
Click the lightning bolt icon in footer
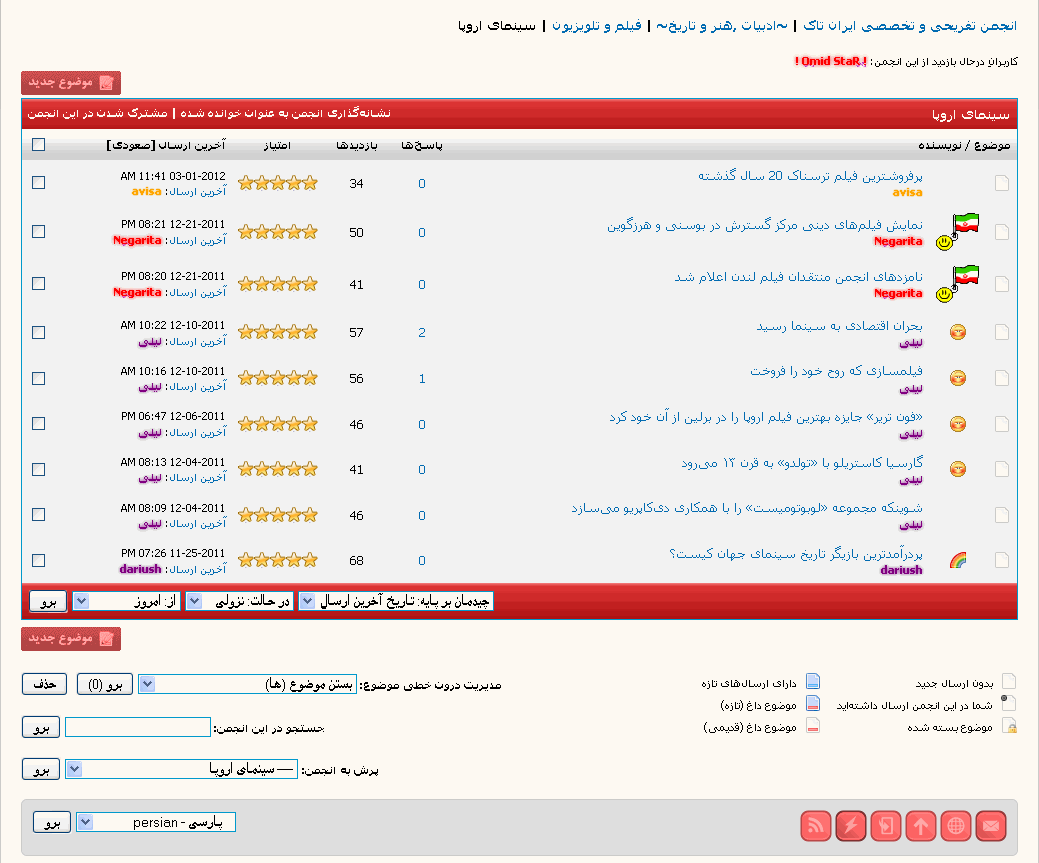point(851,826)
